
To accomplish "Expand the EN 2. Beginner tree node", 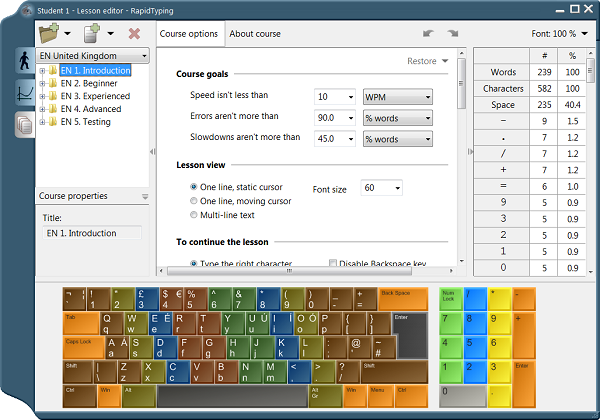I will [x=42, y=83].
